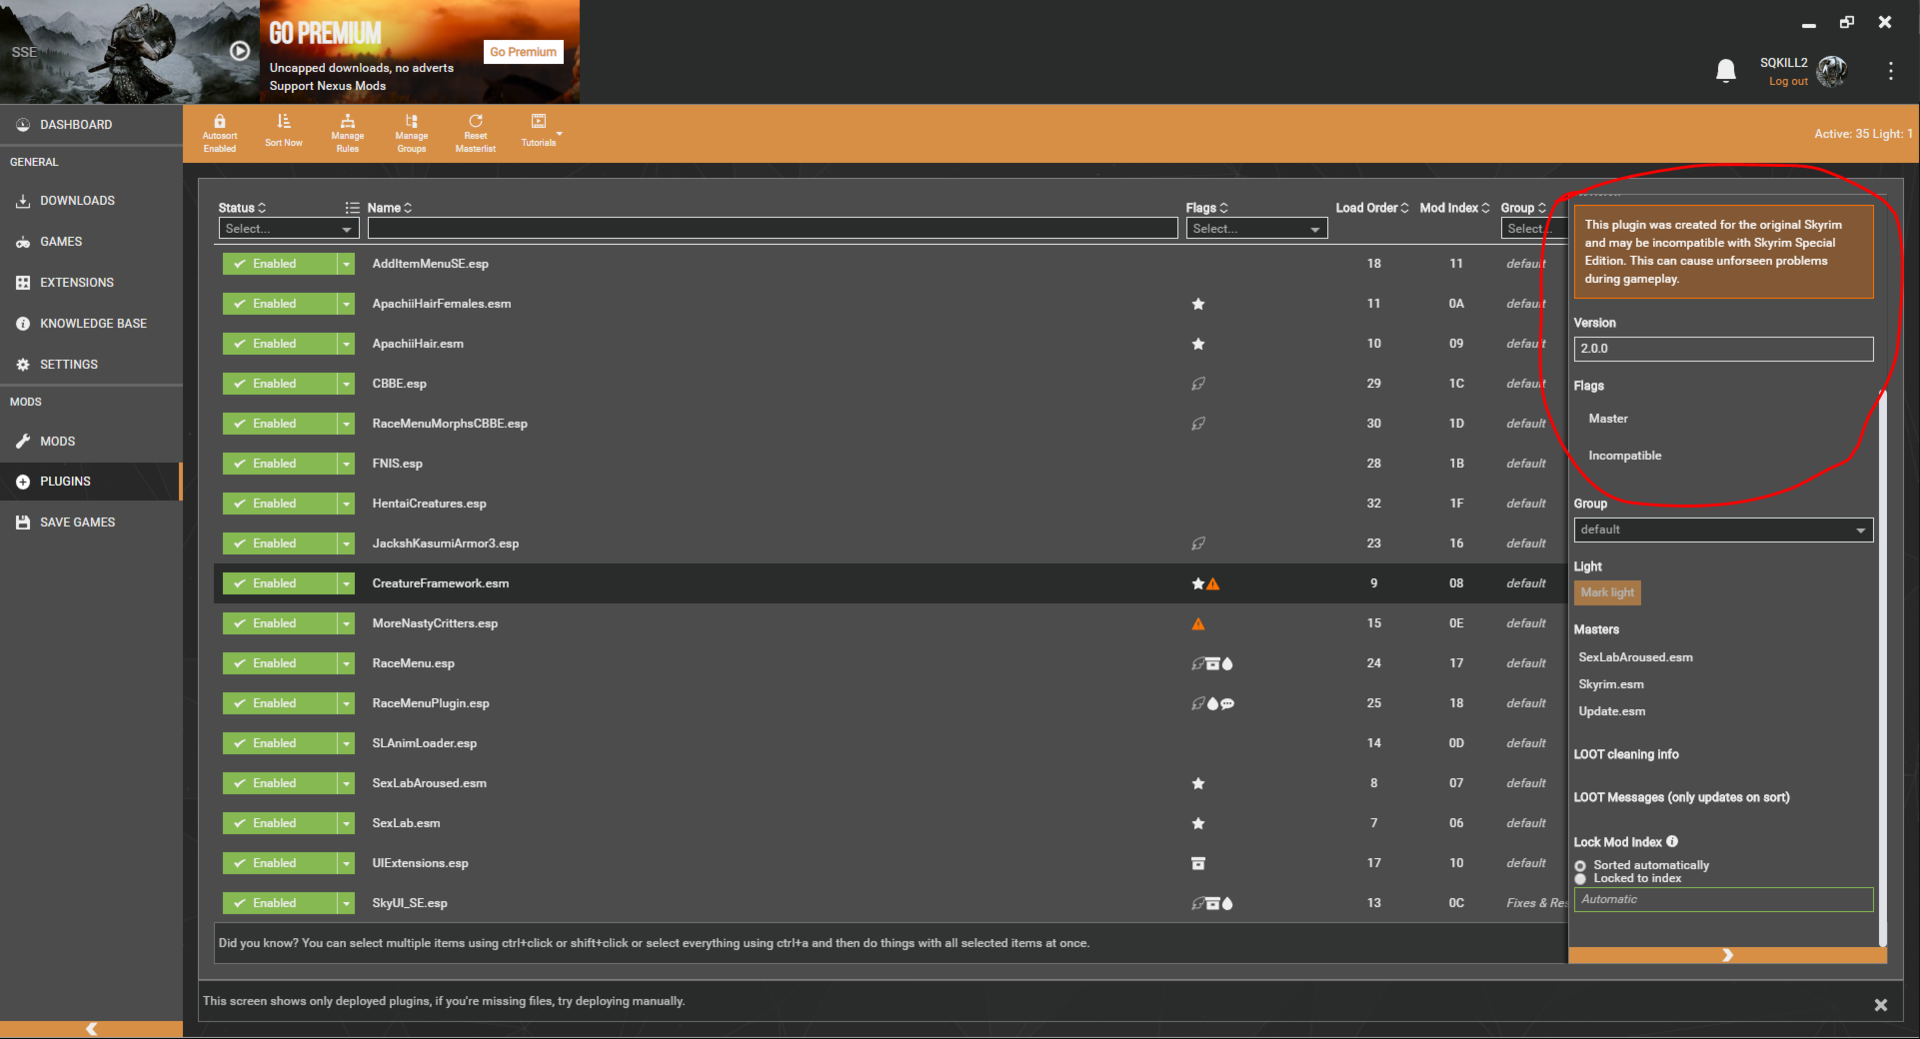Open Downloads page
This screenshot has height=1039, width=1920.
(91, 201)
